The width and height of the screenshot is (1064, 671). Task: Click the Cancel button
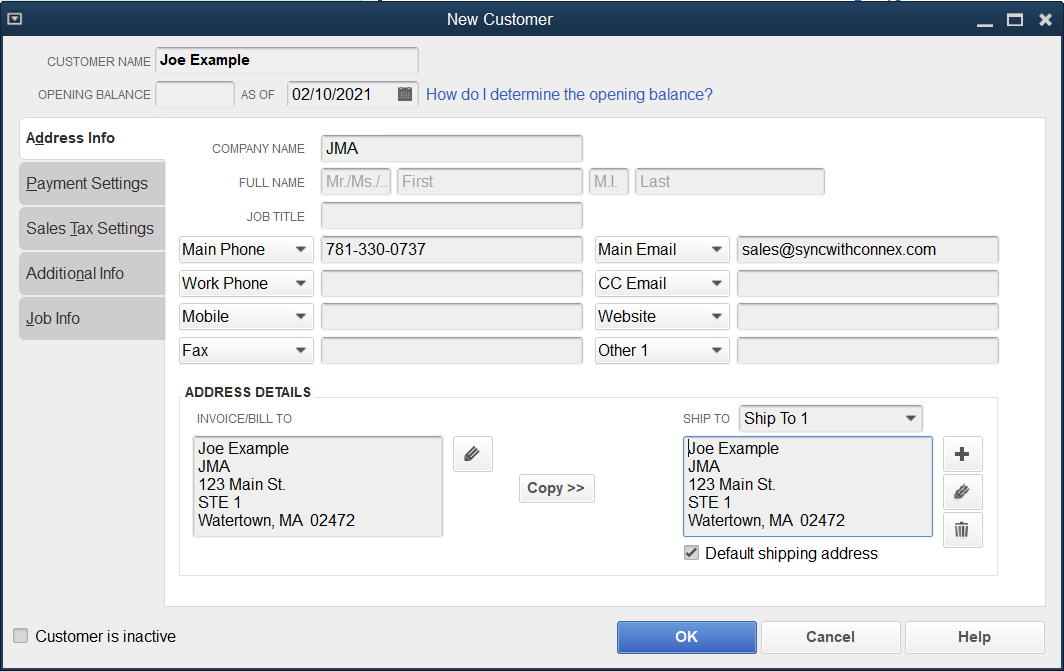[x=830, y=637]
